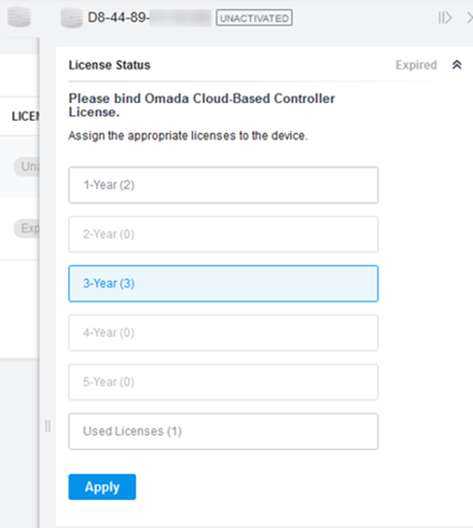
Task: Click the License Status section header
Action: 109,65
